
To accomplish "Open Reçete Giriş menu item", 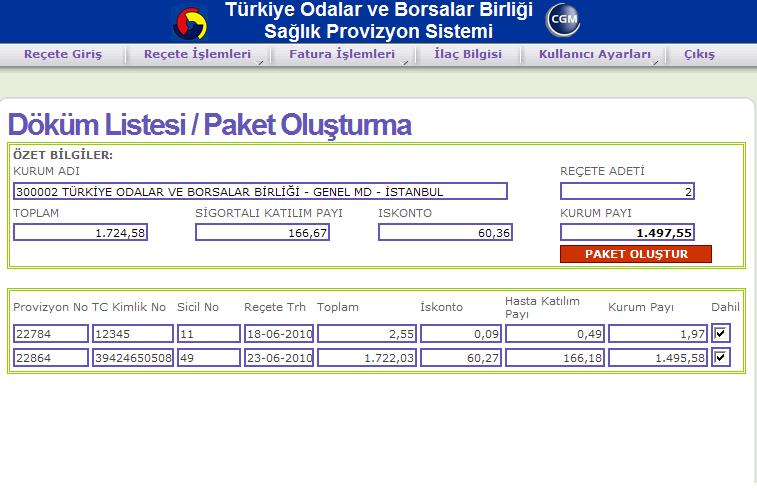I will click(63, 55).
